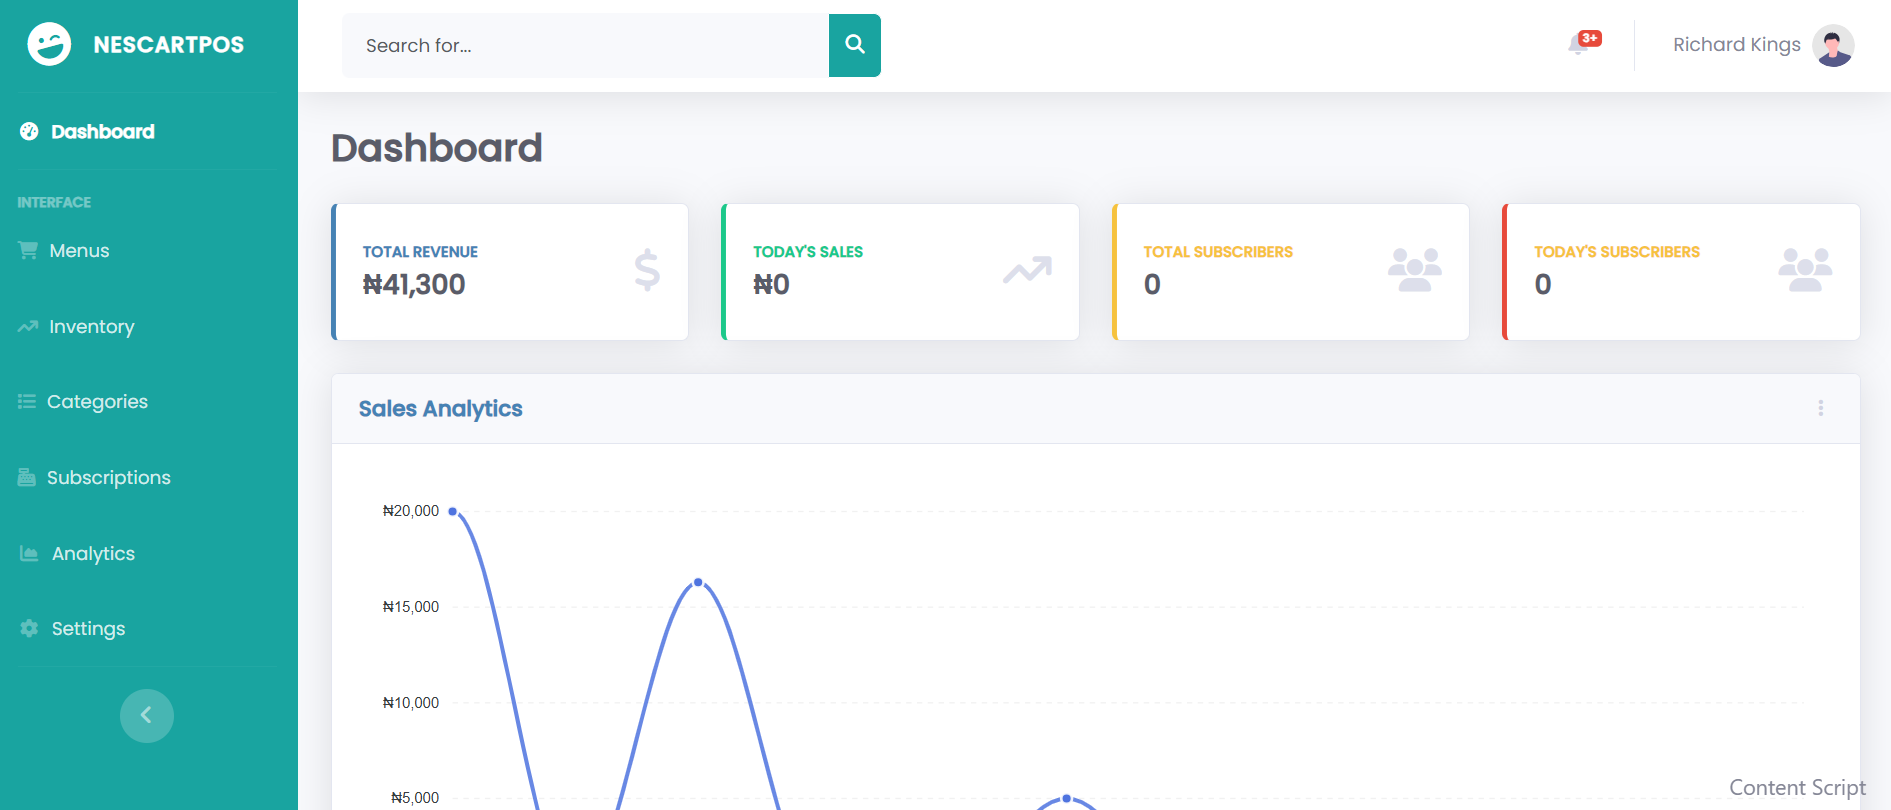This screenshot has width=1891, height=810.
Task: Click the ₦20,000 data point on chart
Action: 453,512
